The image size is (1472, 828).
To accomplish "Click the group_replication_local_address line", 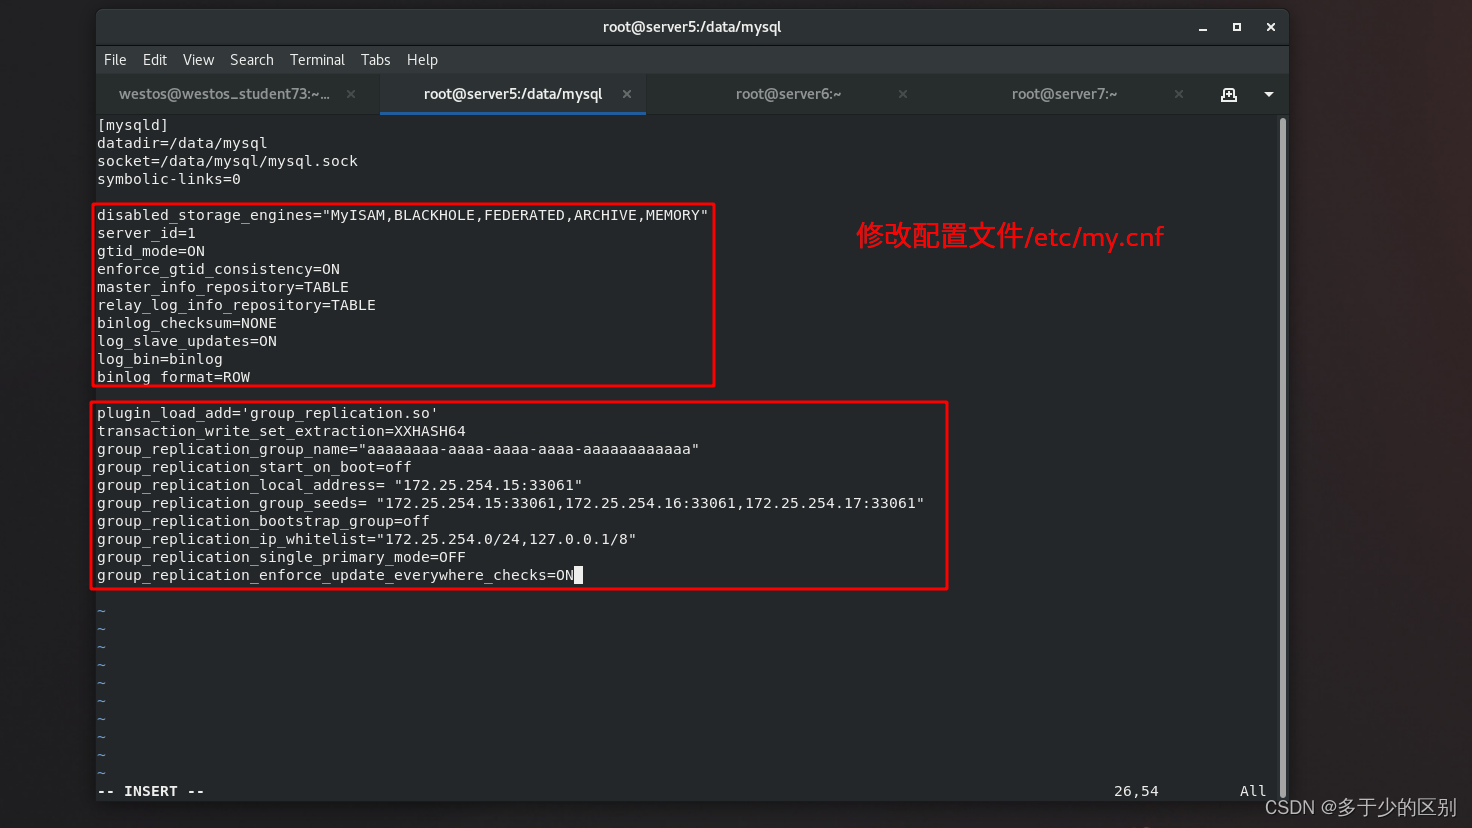I will point(340,485).
